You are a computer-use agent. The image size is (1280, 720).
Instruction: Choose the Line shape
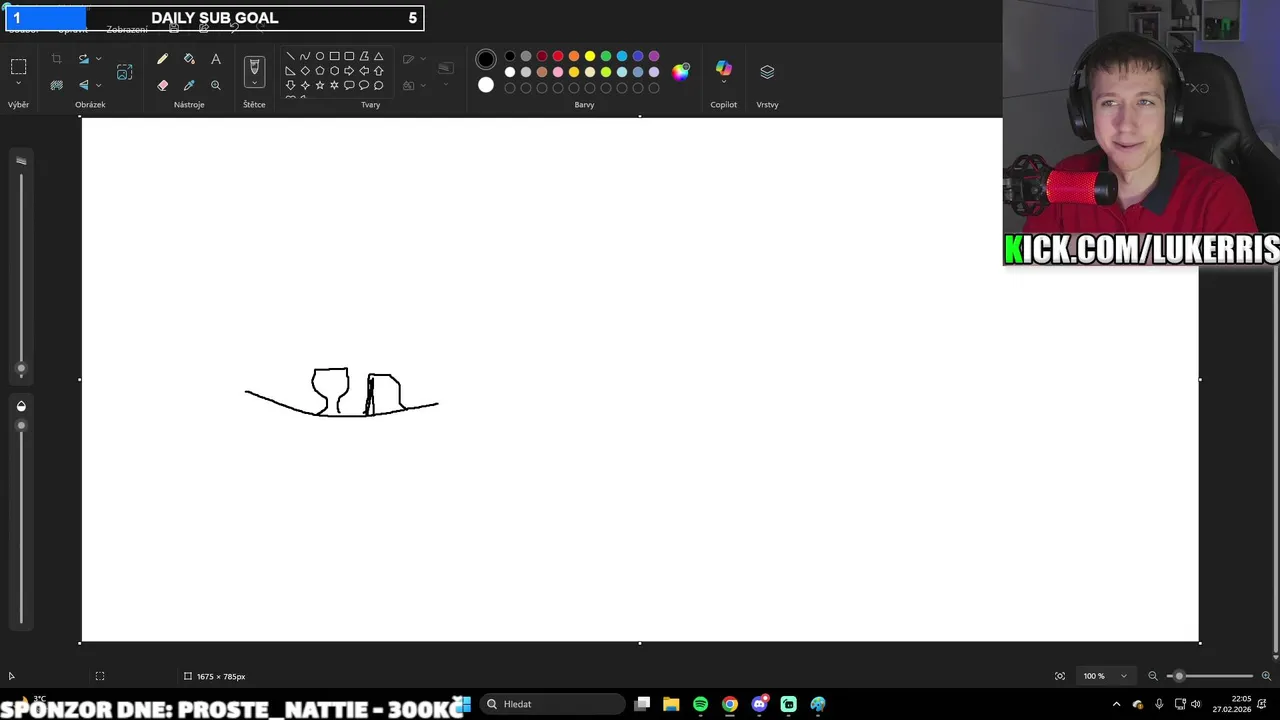[290, 56]
